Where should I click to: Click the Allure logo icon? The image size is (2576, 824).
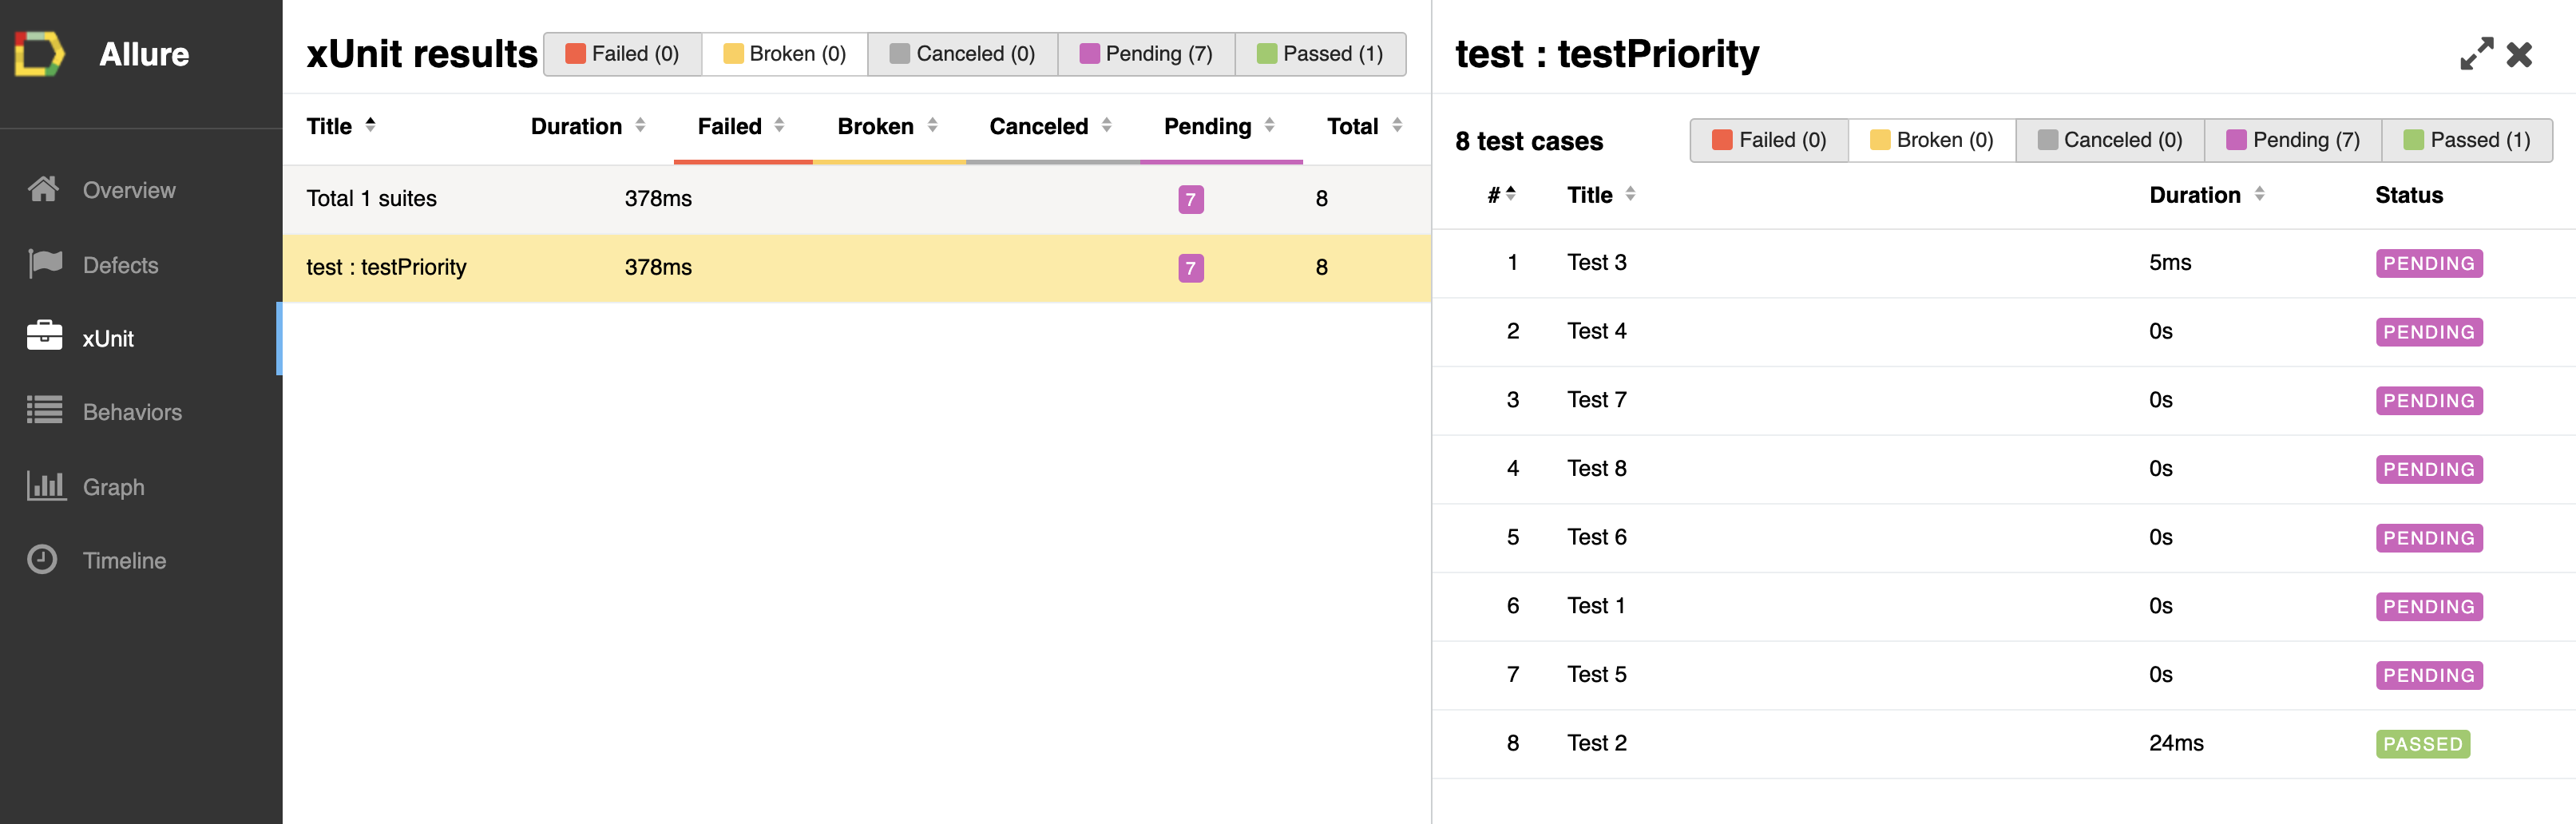[40, 54]
